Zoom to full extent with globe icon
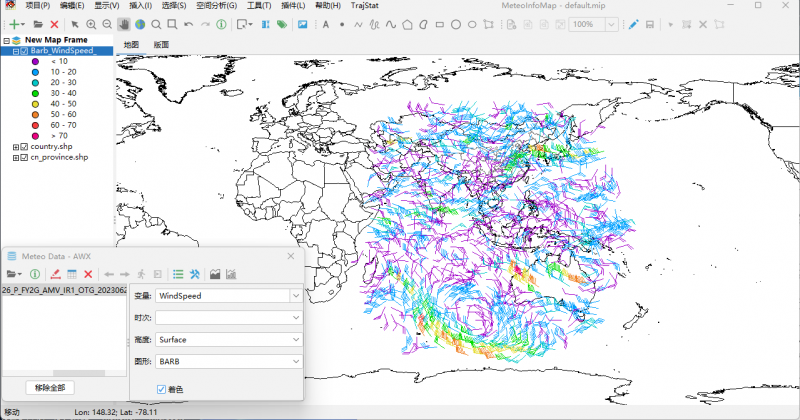Screen dimensions: 800x420 (140, 23)
